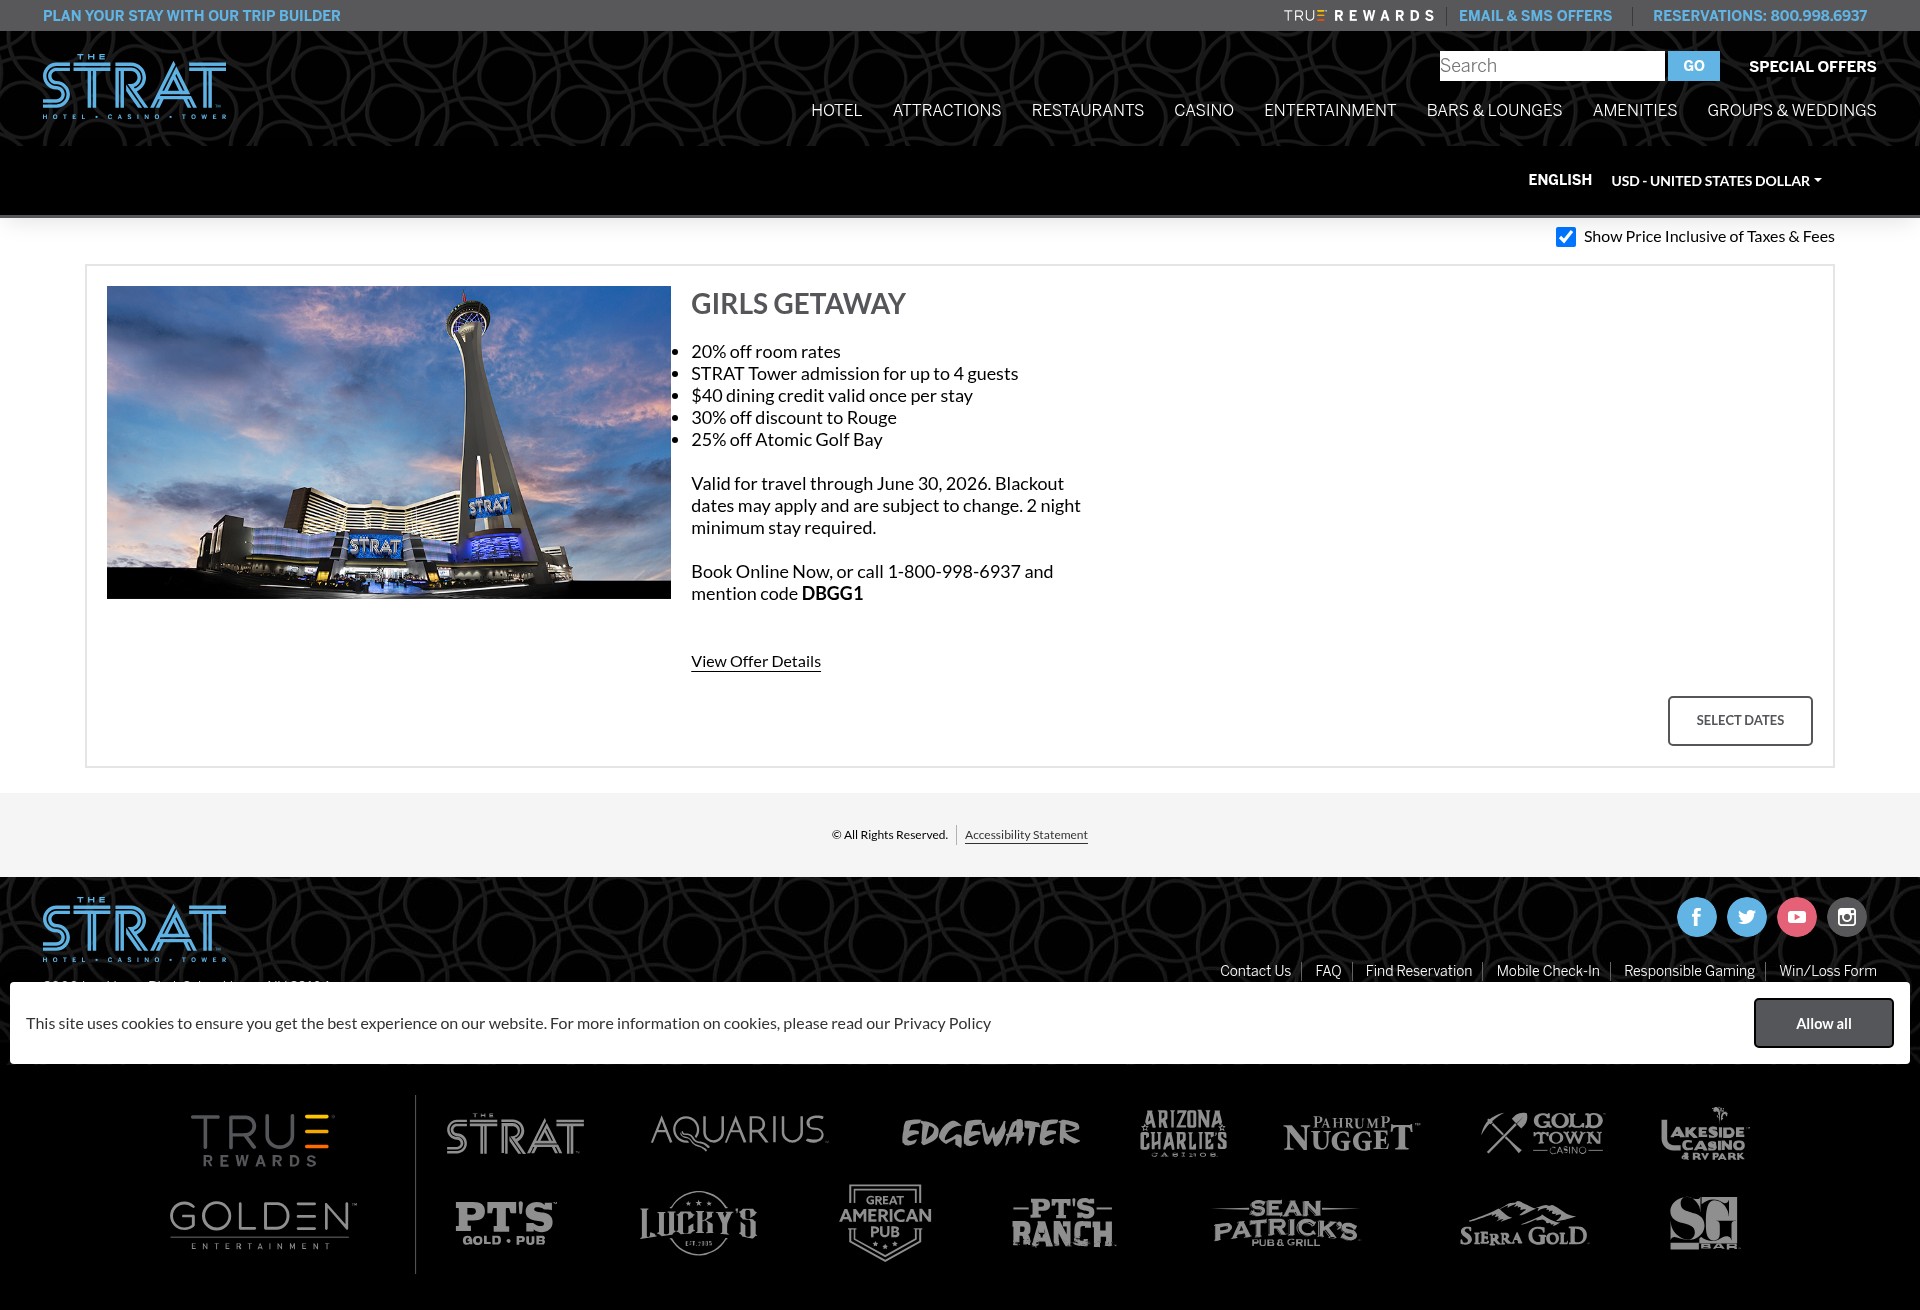Screen dimensions: 1920x1310
Task: Click the PT's Ranch logo
Action: (x=1063, y=1223)
